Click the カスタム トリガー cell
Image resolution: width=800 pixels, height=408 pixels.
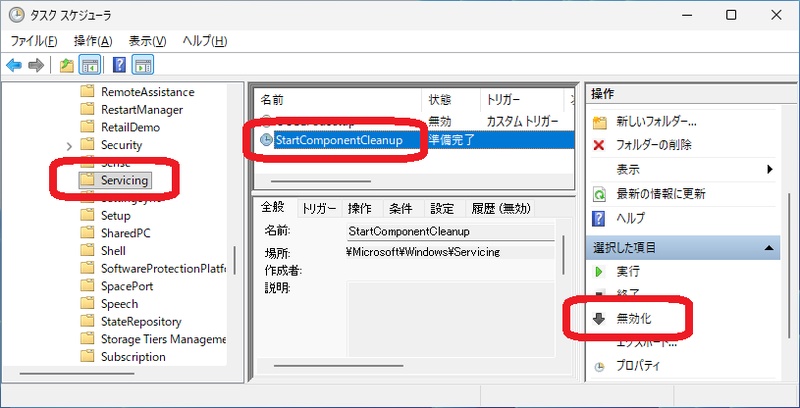point(522,121)
